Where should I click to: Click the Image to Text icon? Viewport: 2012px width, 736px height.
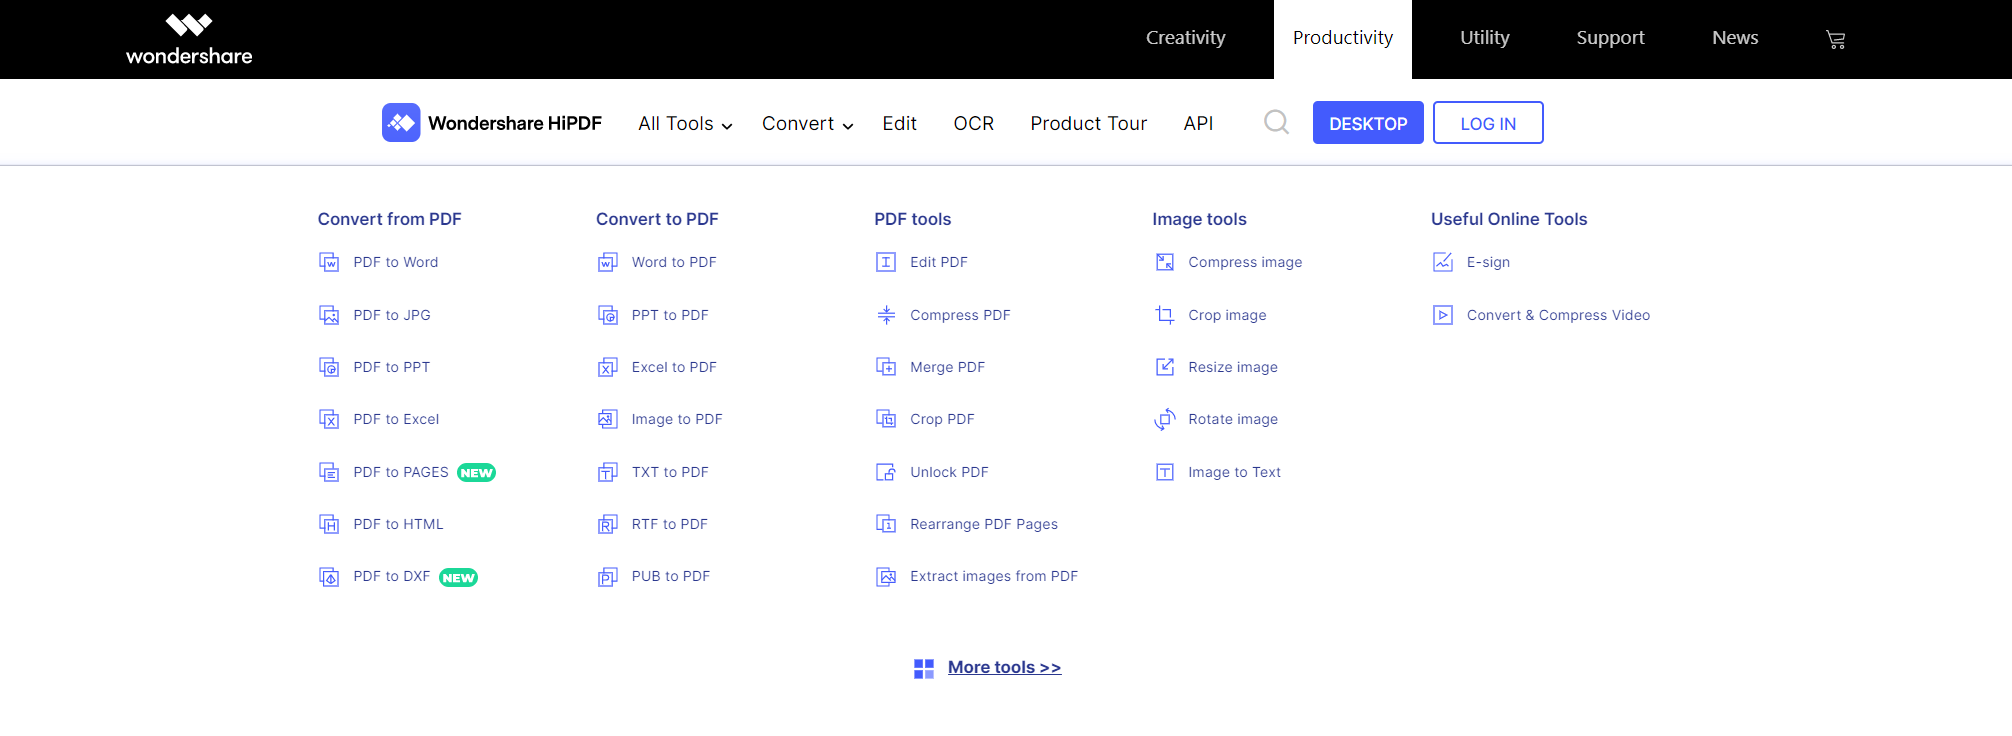tap(1165, 472)
